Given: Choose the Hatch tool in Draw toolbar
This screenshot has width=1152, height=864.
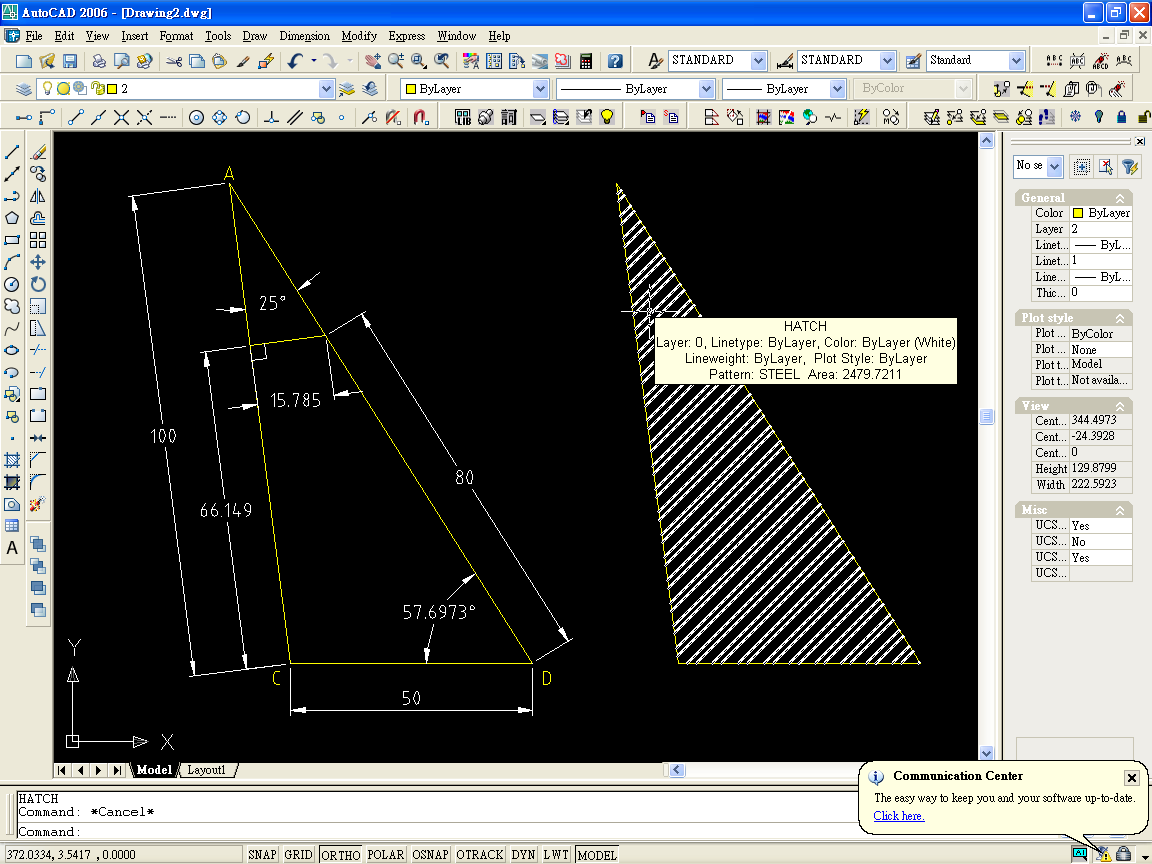Looking at the screenshot, I should point(12,461).
